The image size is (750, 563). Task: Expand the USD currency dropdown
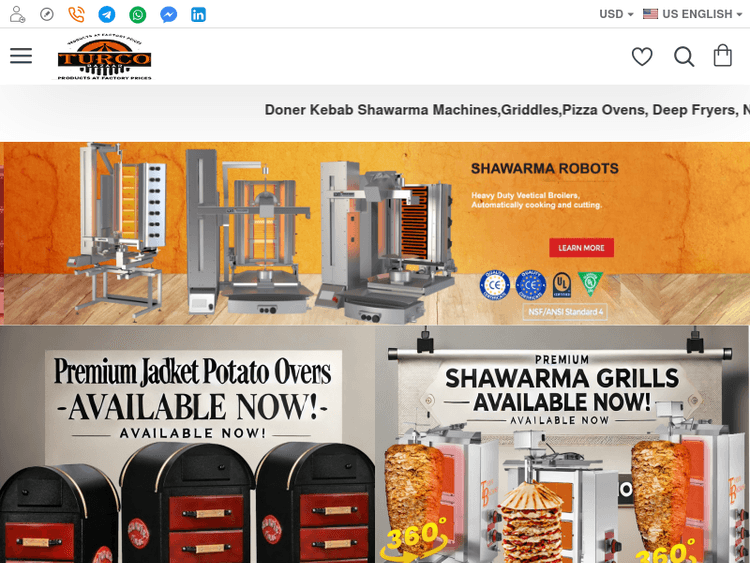[616, 14]
